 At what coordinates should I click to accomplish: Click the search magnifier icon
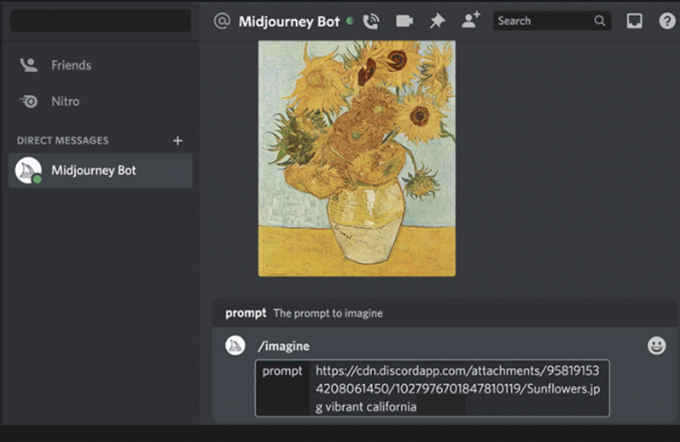point(600,21)
